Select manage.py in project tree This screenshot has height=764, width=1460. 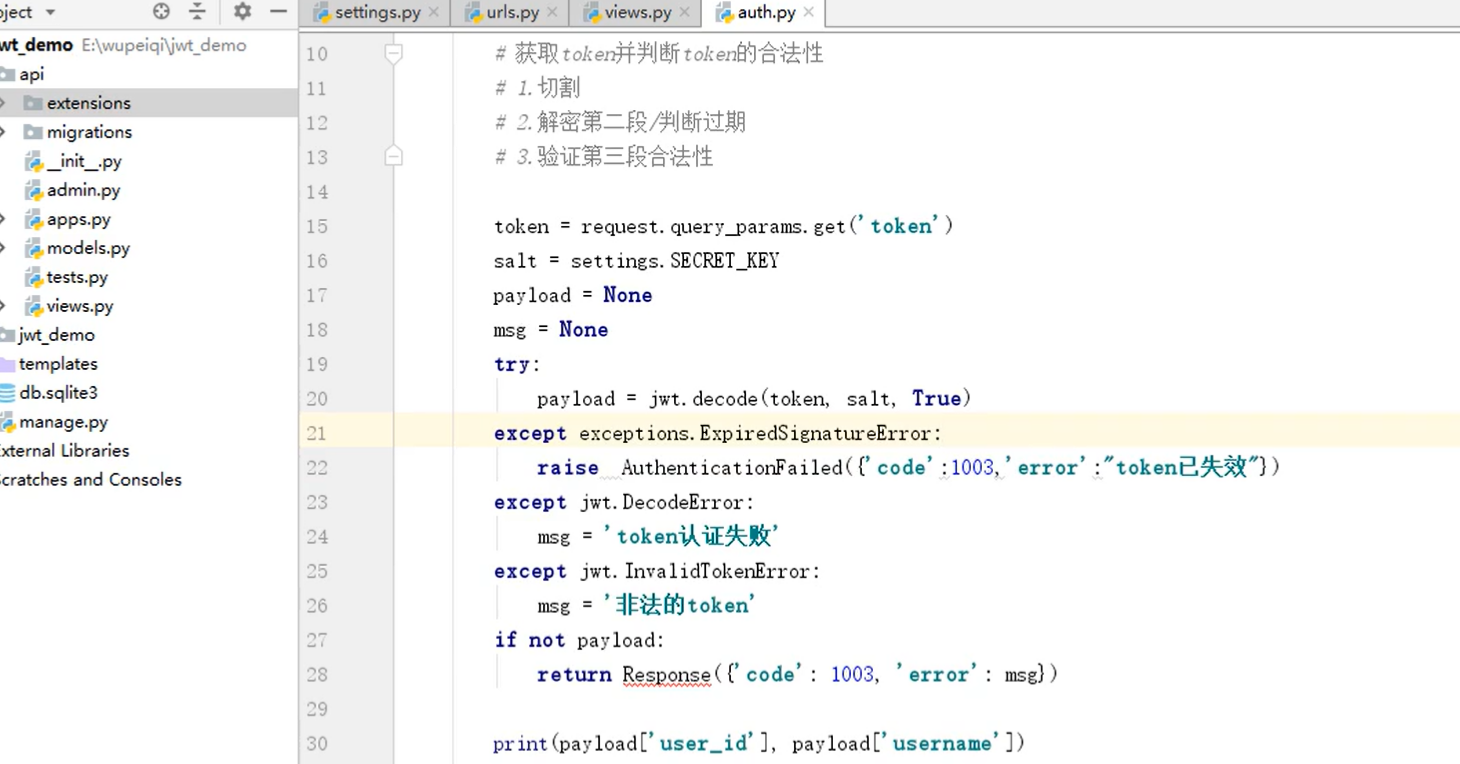tap(63, 422)
